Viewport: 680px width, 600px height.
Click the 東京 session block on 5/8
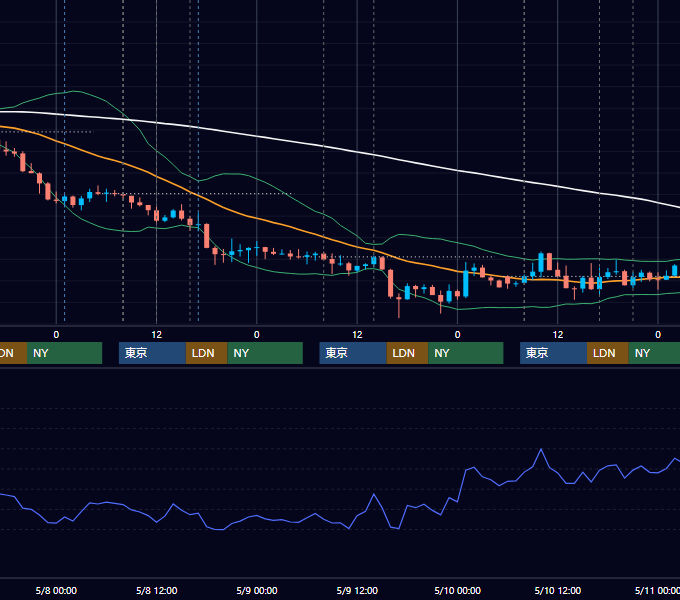click(152, 353)
